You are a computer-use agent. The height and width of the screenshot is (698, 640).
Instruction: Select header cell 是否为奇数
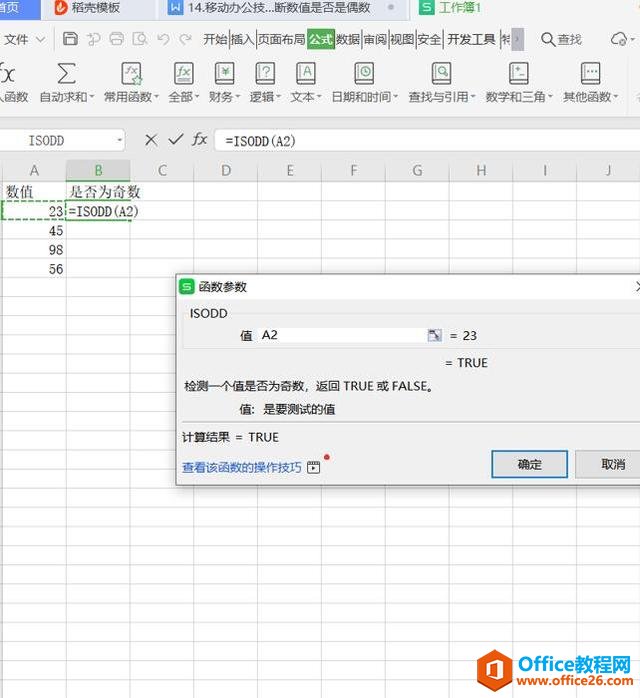(98, 192)
